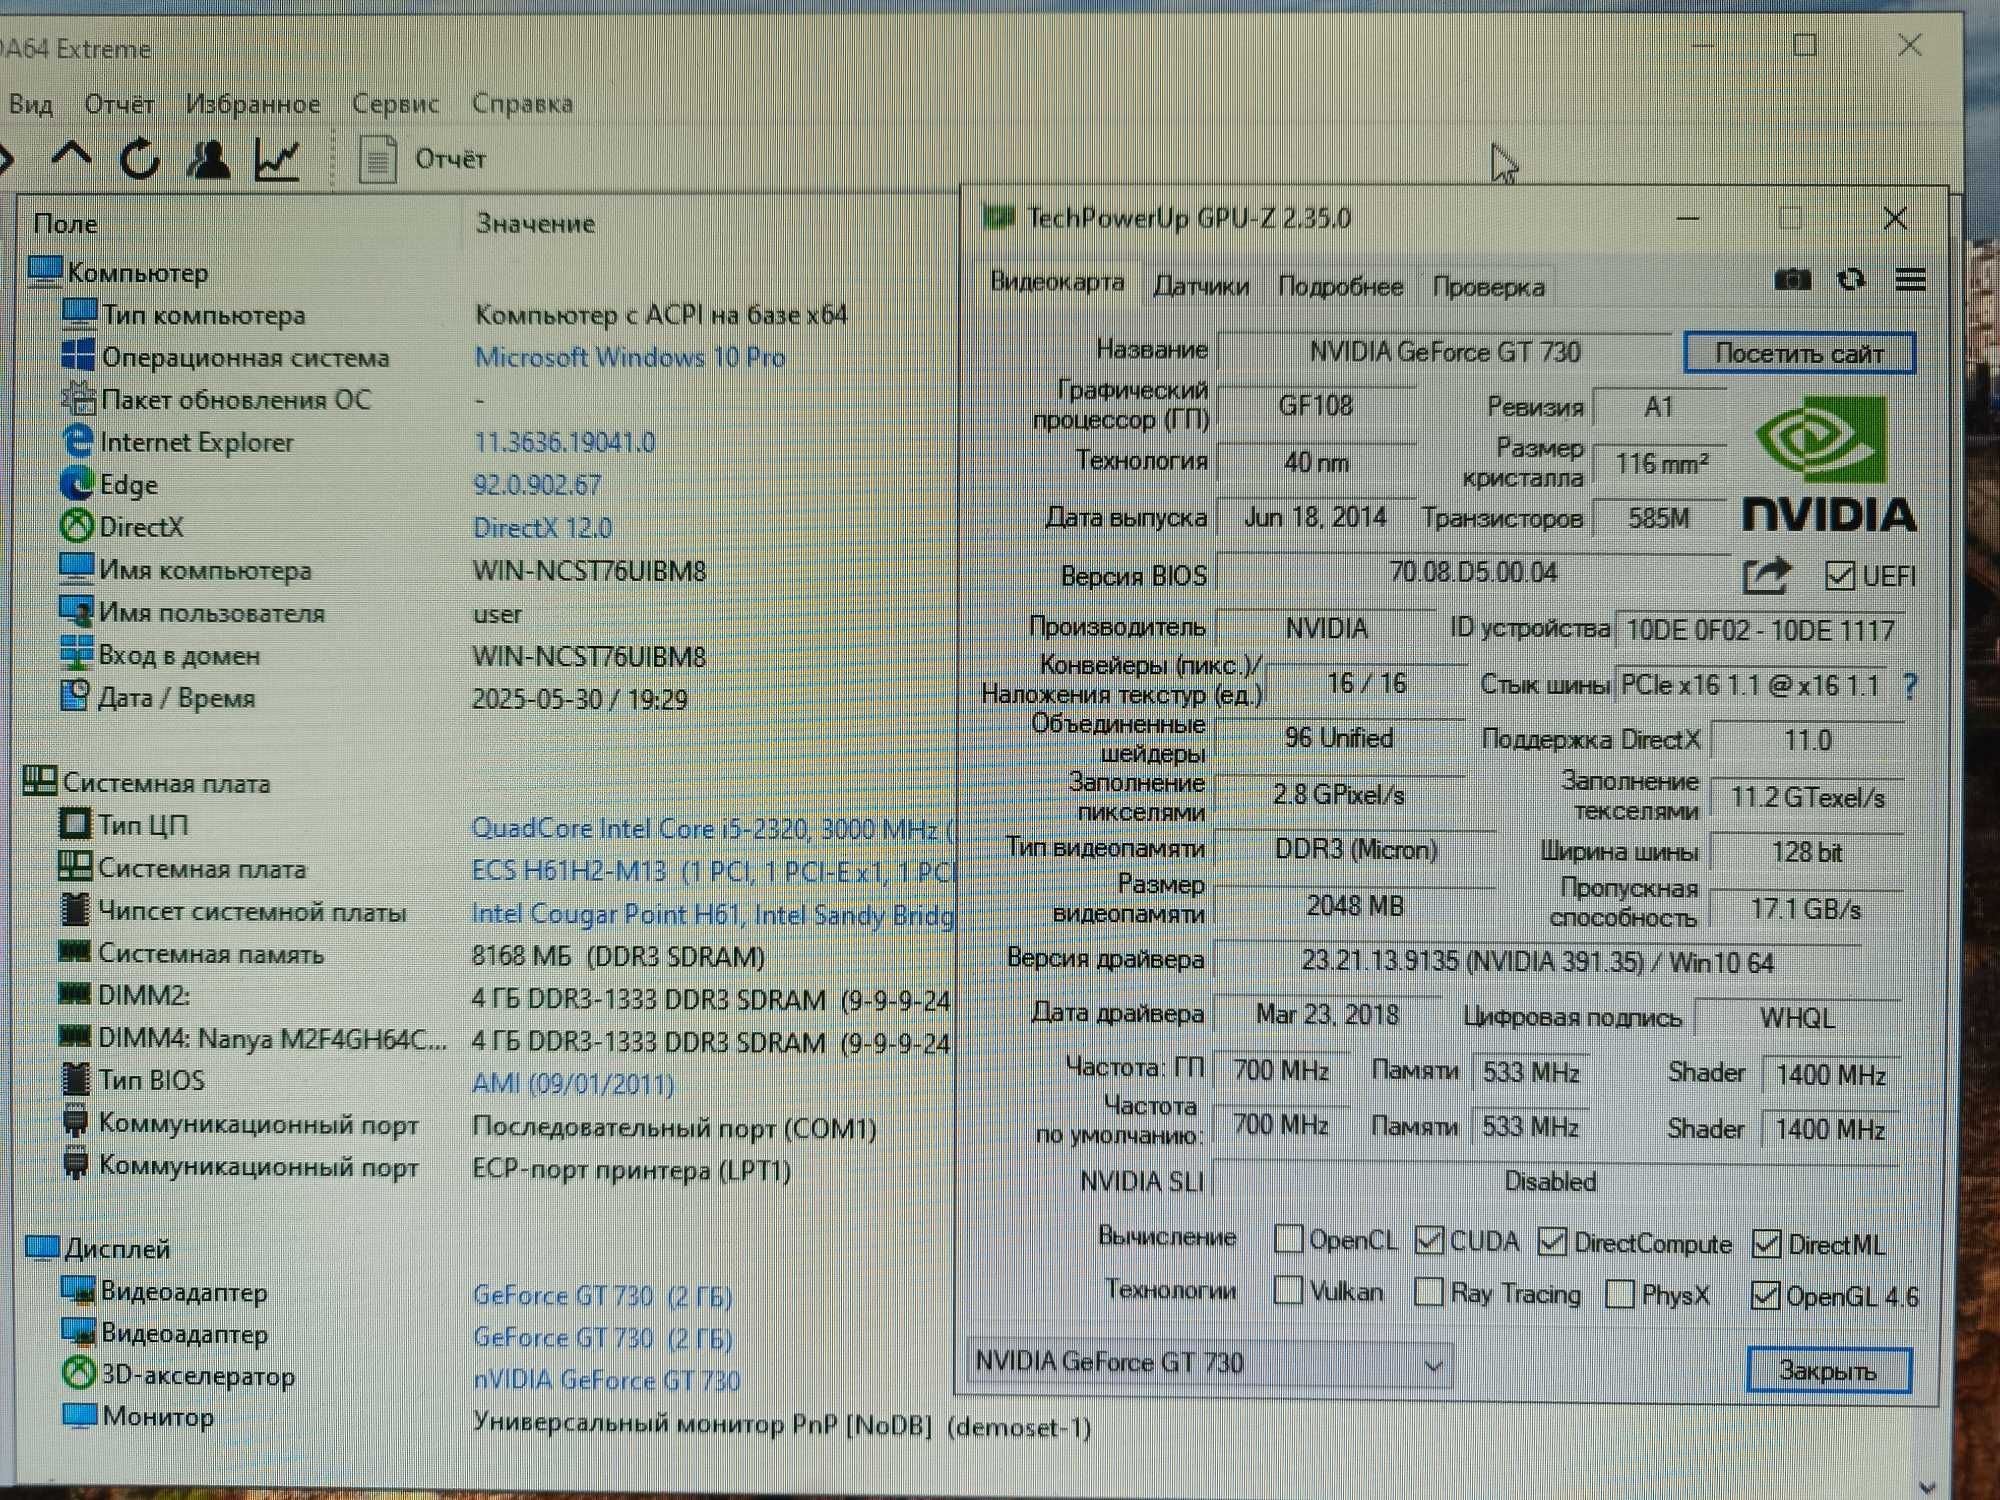This screenshot has height=1500, width=2000.
Task: Open the DirectX 12.0 link
Action: pyautogui.click(x=542, y=527)
